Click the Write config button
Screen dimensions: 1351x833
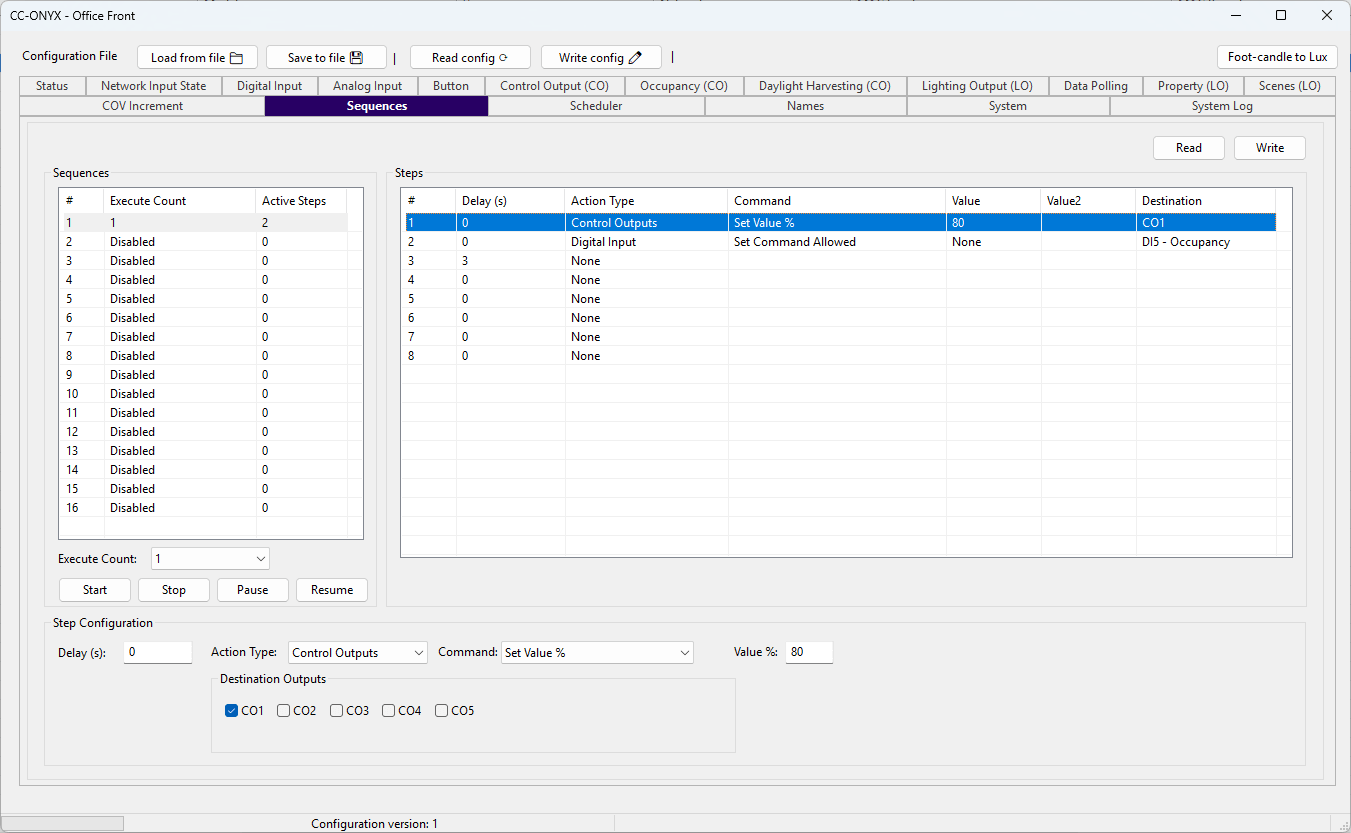tap(601, 57)
